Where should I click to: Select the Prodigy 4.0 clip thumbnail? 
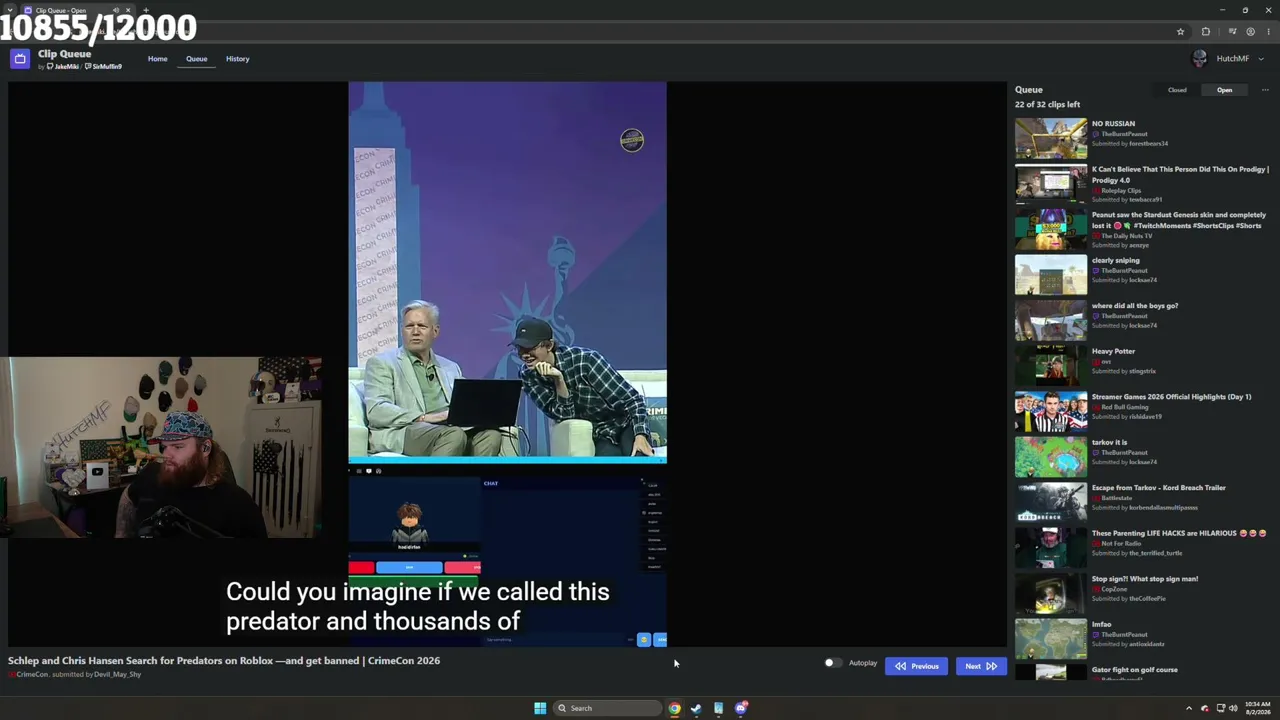coord(1051,184)
